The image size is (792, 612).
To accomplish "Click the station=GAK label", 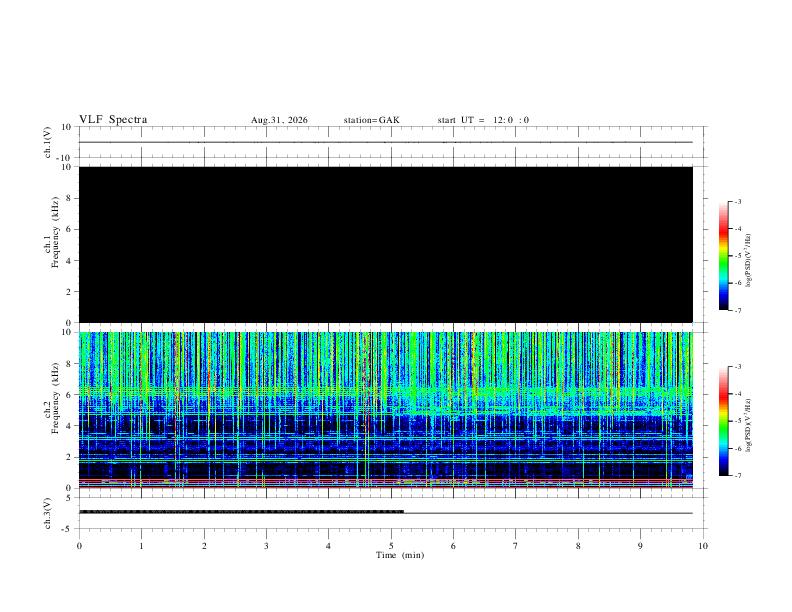I will point(371,120).
